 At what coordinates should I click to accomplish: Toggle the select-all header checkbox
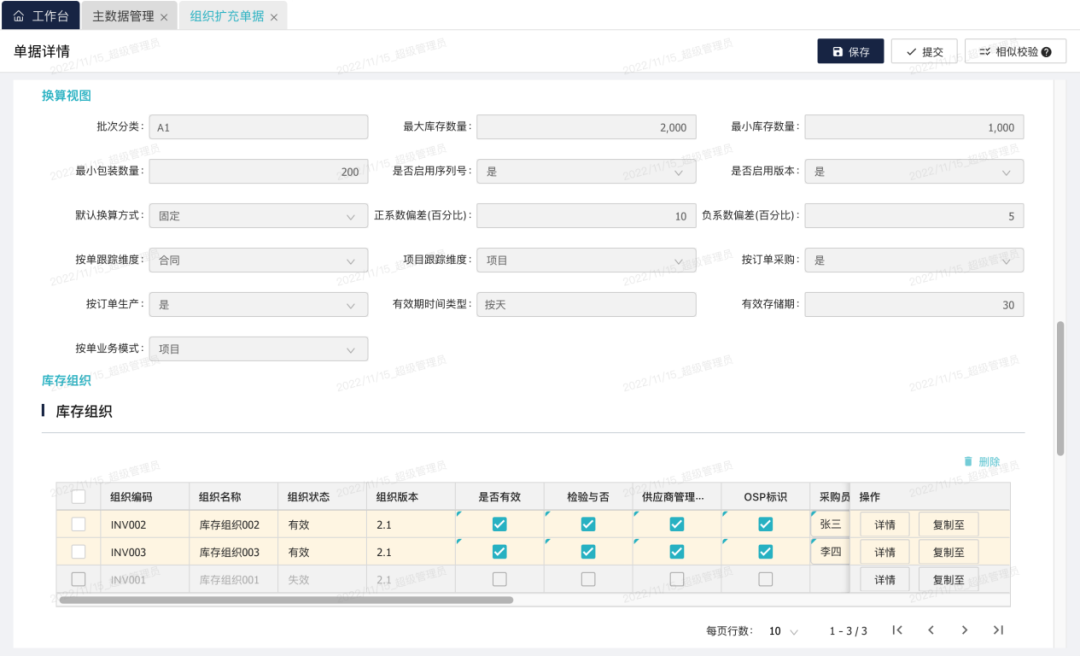[78, 497]
